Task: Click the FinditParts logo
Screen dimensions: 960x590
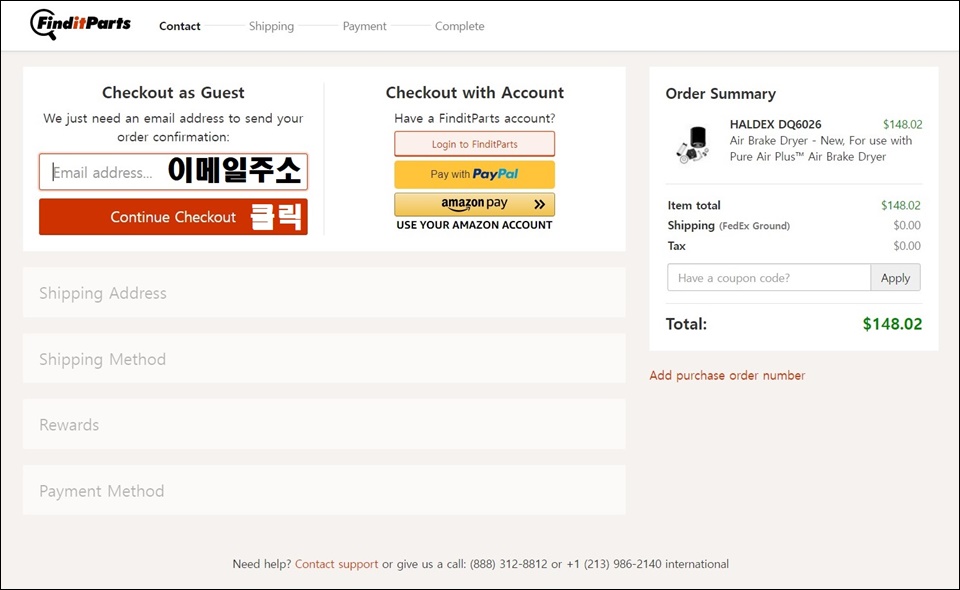Action: (x=80, y=24)
